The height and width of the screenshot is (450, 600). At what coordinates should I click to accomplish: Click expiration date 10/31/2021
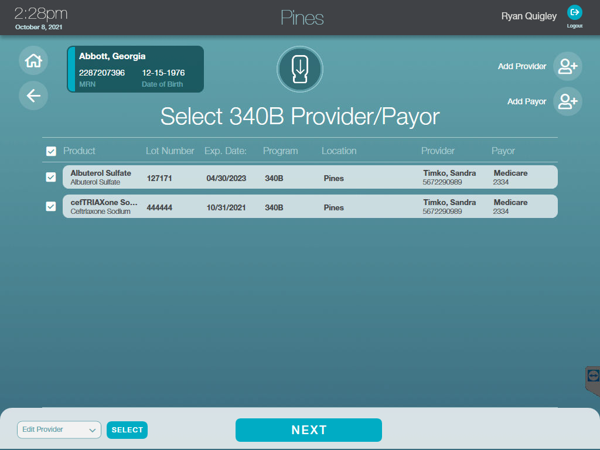tap(226, 207)
